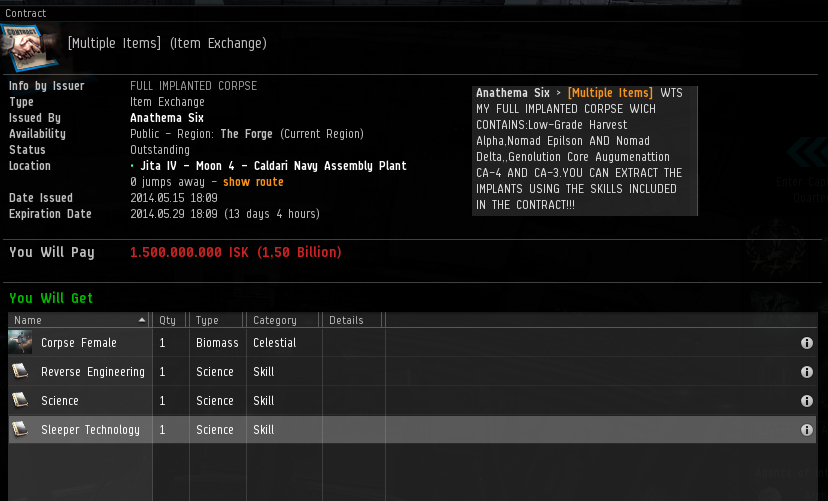
Task: Select the Corpse Female row
Action: 412,343
